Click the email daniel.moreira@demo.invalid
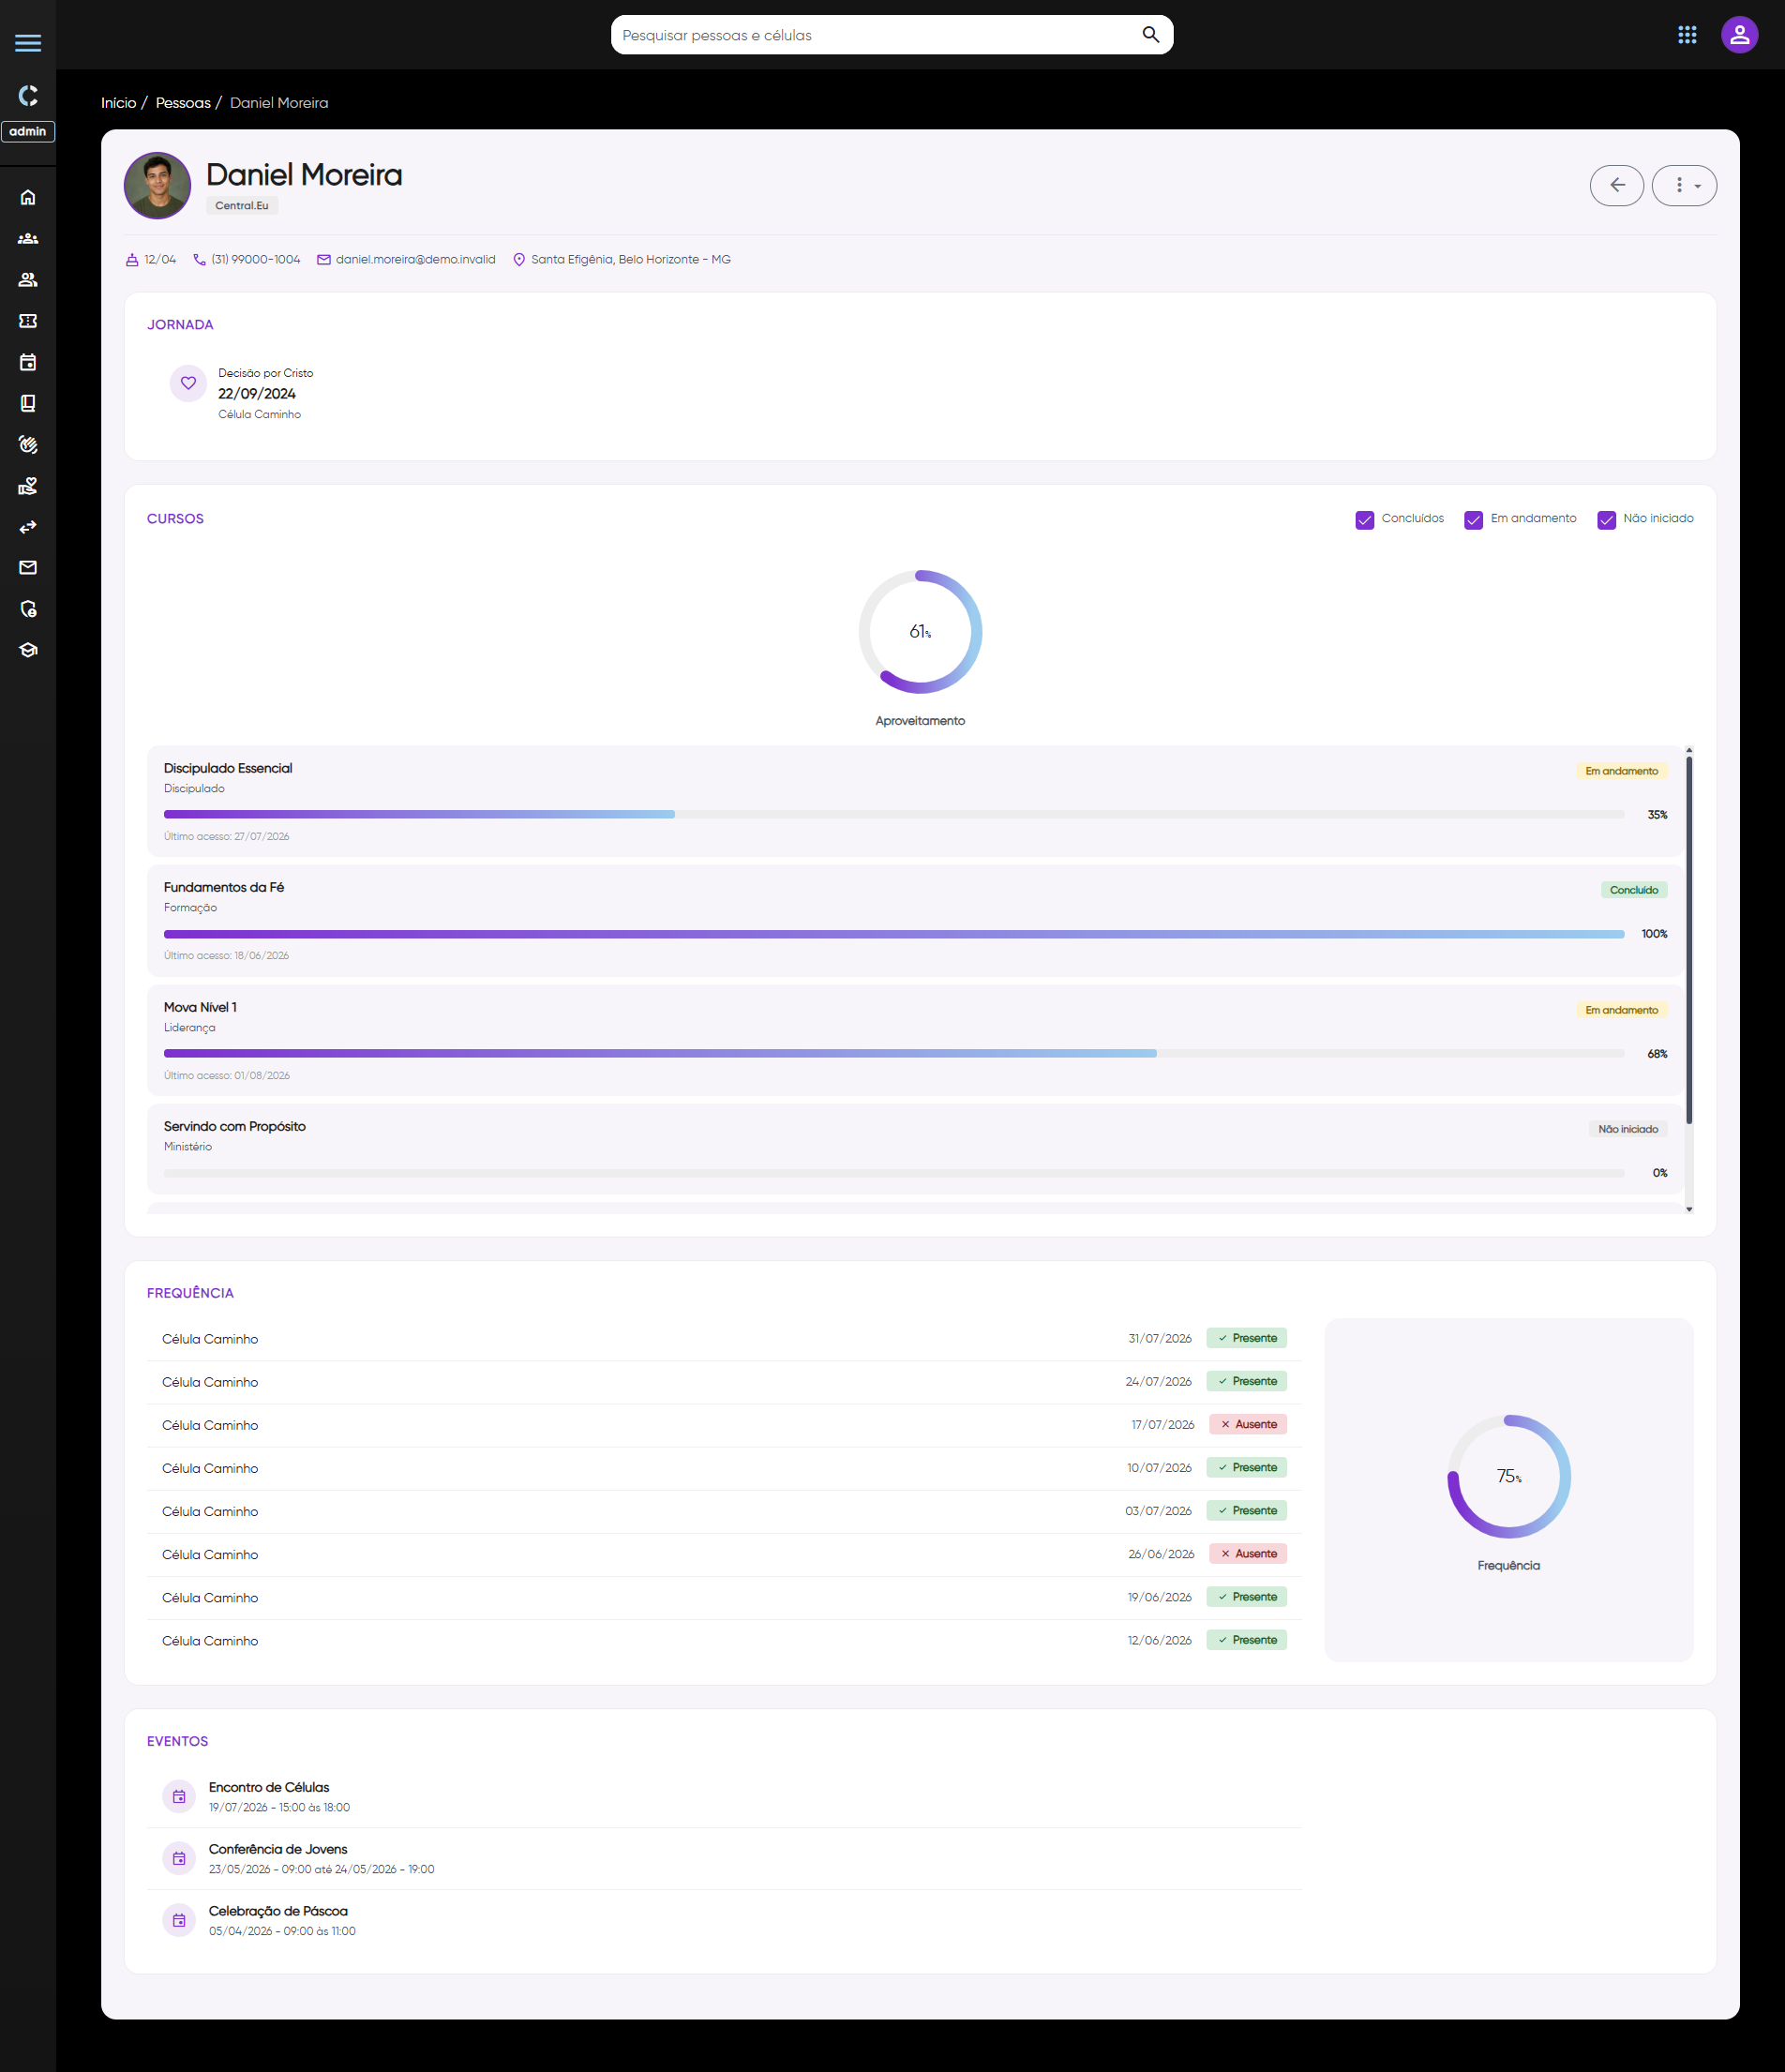Viewport: 1785px width, 2072px height. coord(415,259)
